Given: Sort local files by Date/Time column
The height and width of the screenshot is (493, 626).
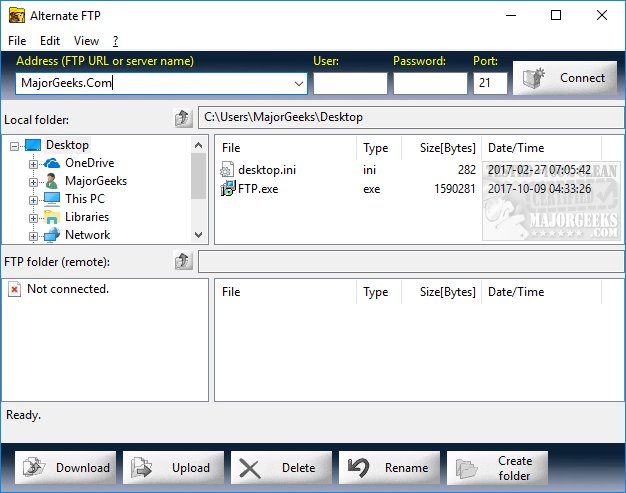Looking at the screenshot, I should point(540,148).
